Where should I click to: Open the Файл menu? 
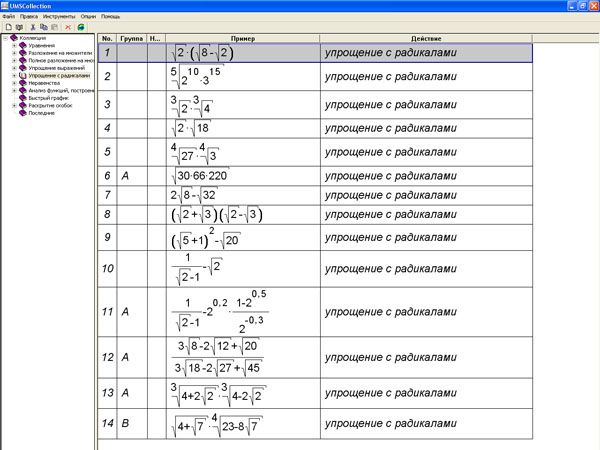pos(10,17)
